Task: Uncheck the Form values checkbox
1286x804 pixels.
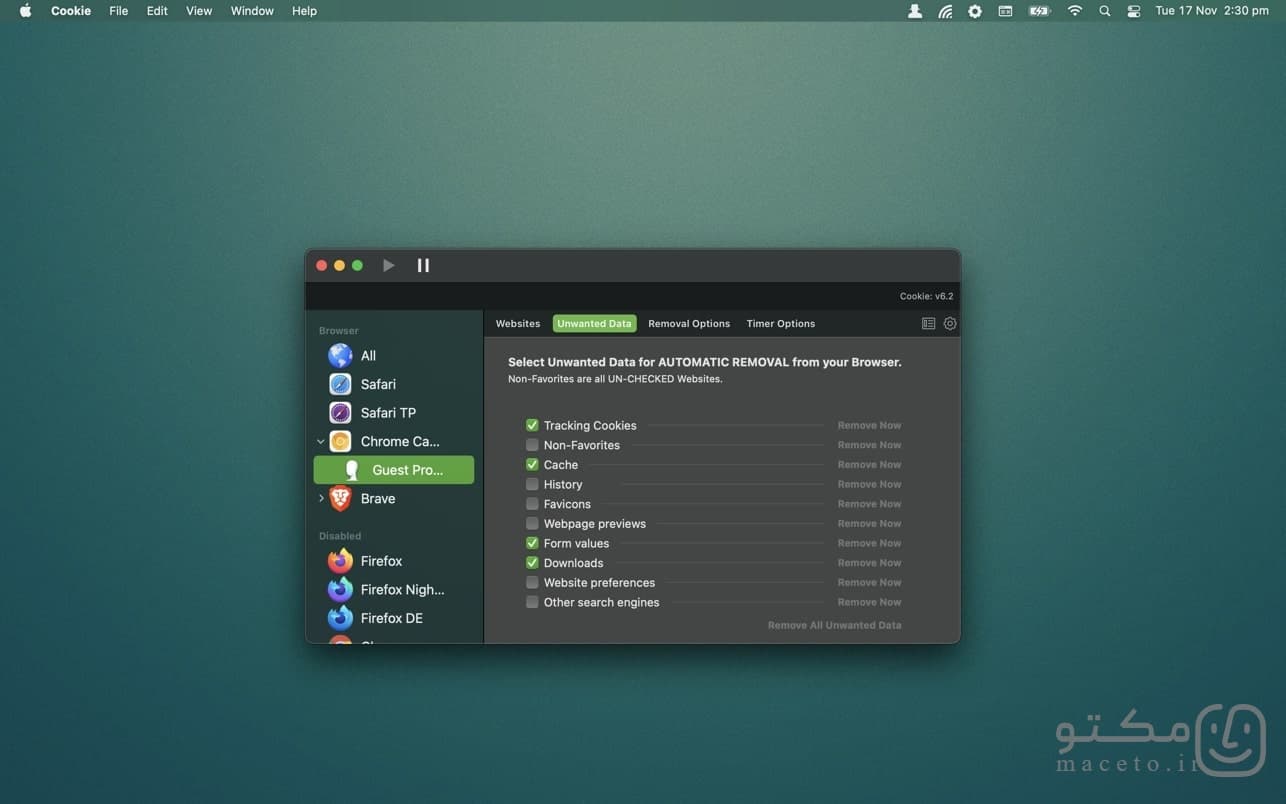Action: [532, 543]
